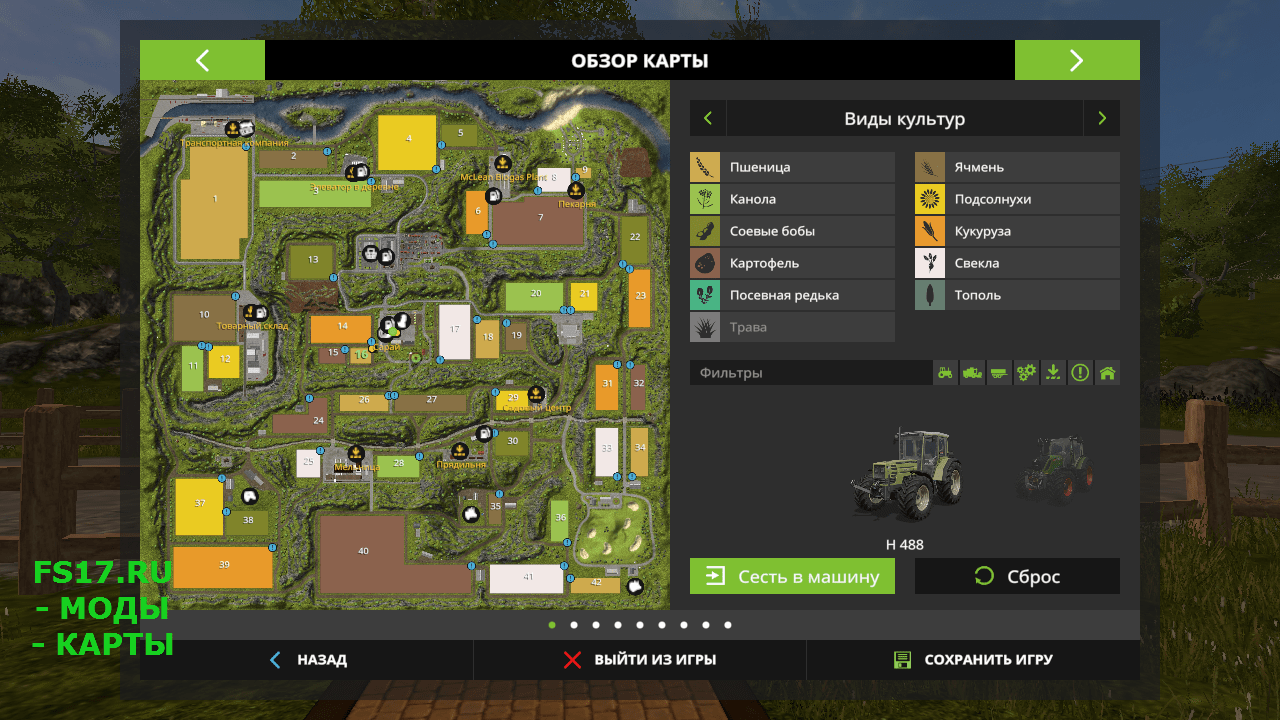Select the Кукуруза orange color swatch
The width and height of the screenshot is (1280, 720).
pos(930,231)
